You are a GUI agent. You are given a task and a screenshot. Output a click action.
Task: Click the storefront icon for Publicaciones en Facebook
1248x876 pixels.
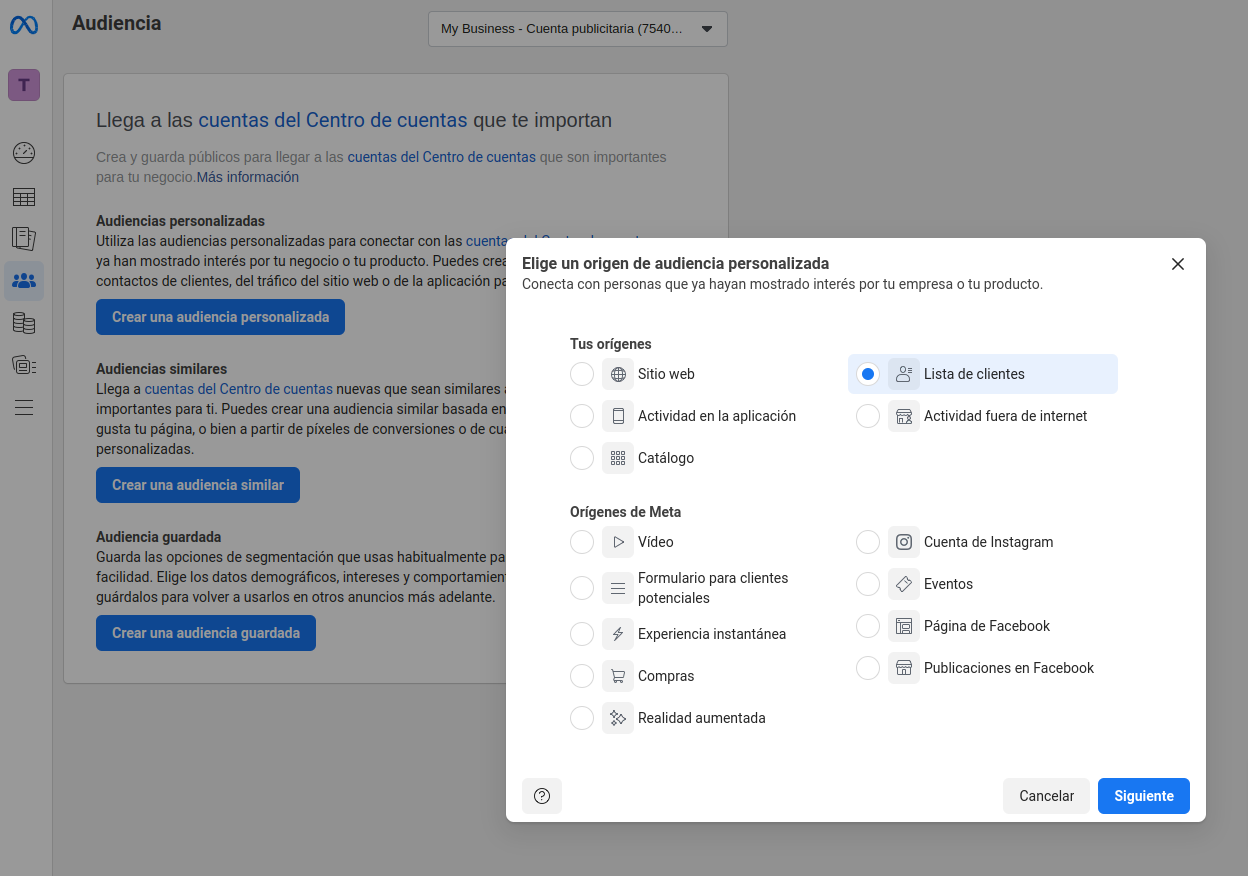tap(904, 668)
